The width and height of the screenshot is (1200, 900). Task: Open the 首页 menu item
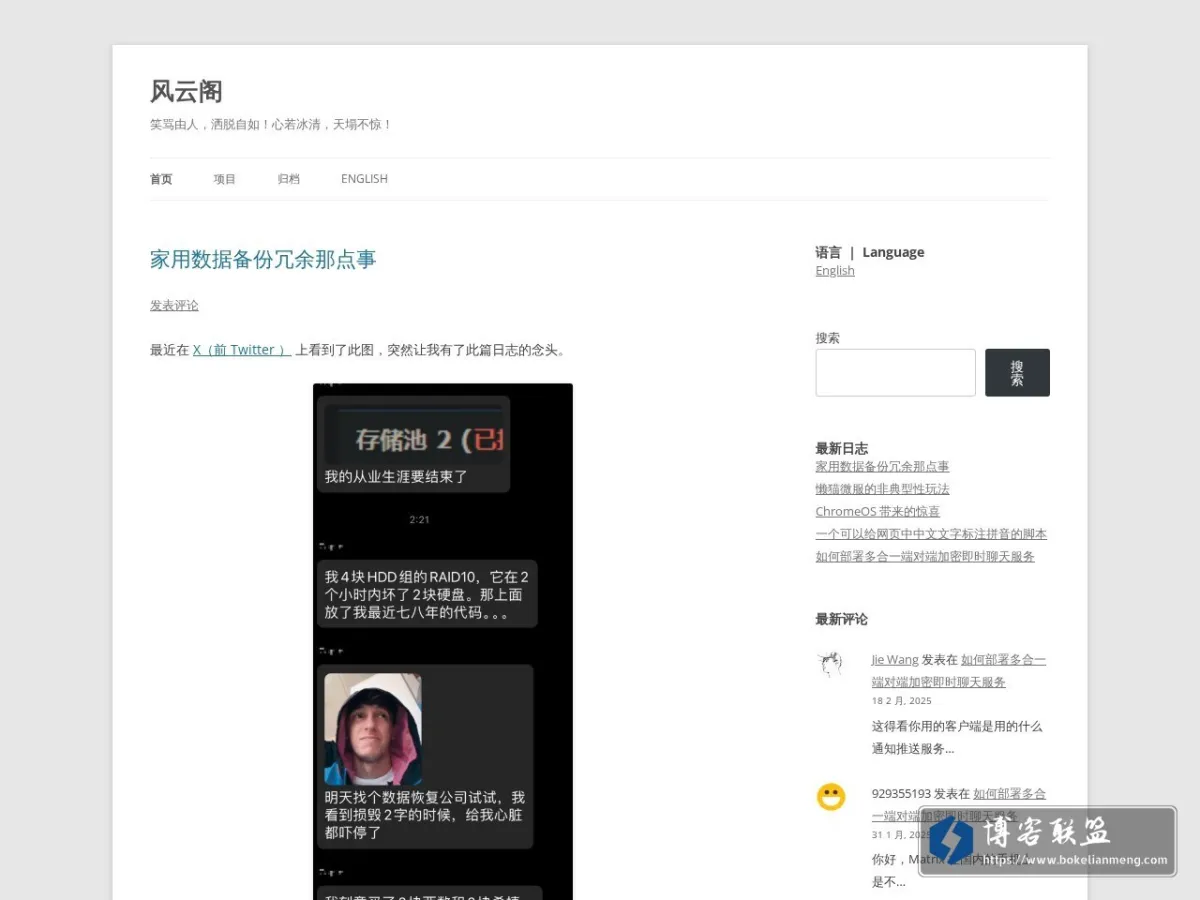[161, 179]
